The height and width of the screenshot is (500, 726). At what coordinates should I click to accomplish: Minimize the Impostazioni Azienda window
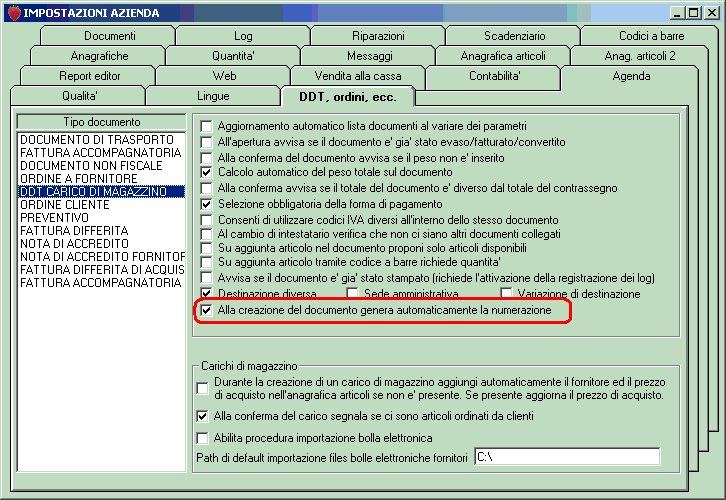pos(678,12)
